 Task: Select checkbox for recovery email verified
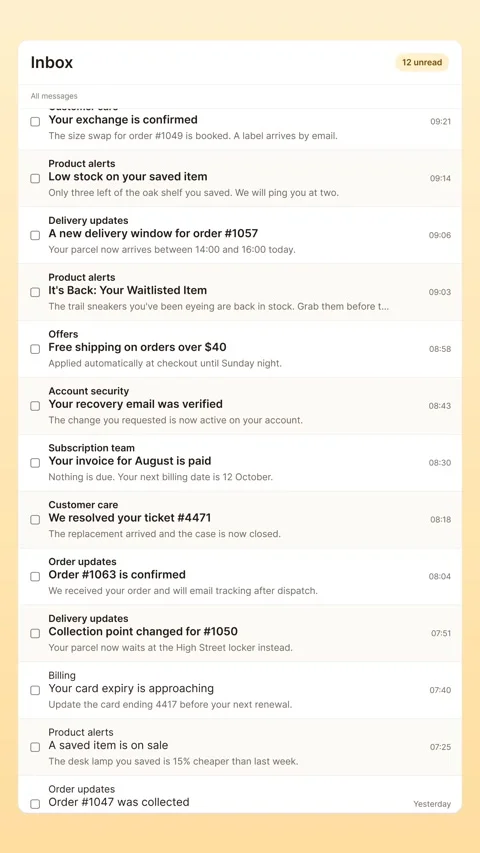35,406
